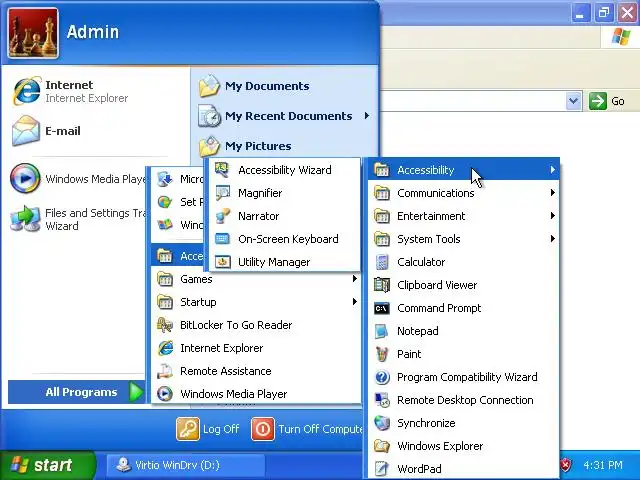
Task: Click the Utility Manager icon
Action: [222, 262]
